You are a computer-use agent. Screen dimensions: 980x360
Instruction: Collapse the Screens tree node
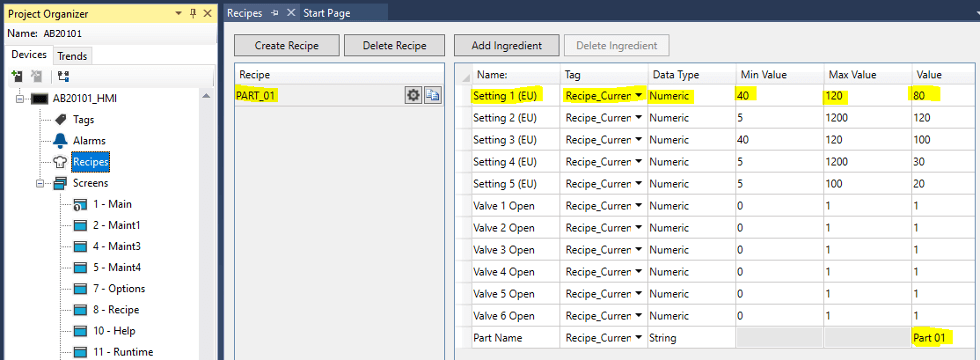click(41, 183)
